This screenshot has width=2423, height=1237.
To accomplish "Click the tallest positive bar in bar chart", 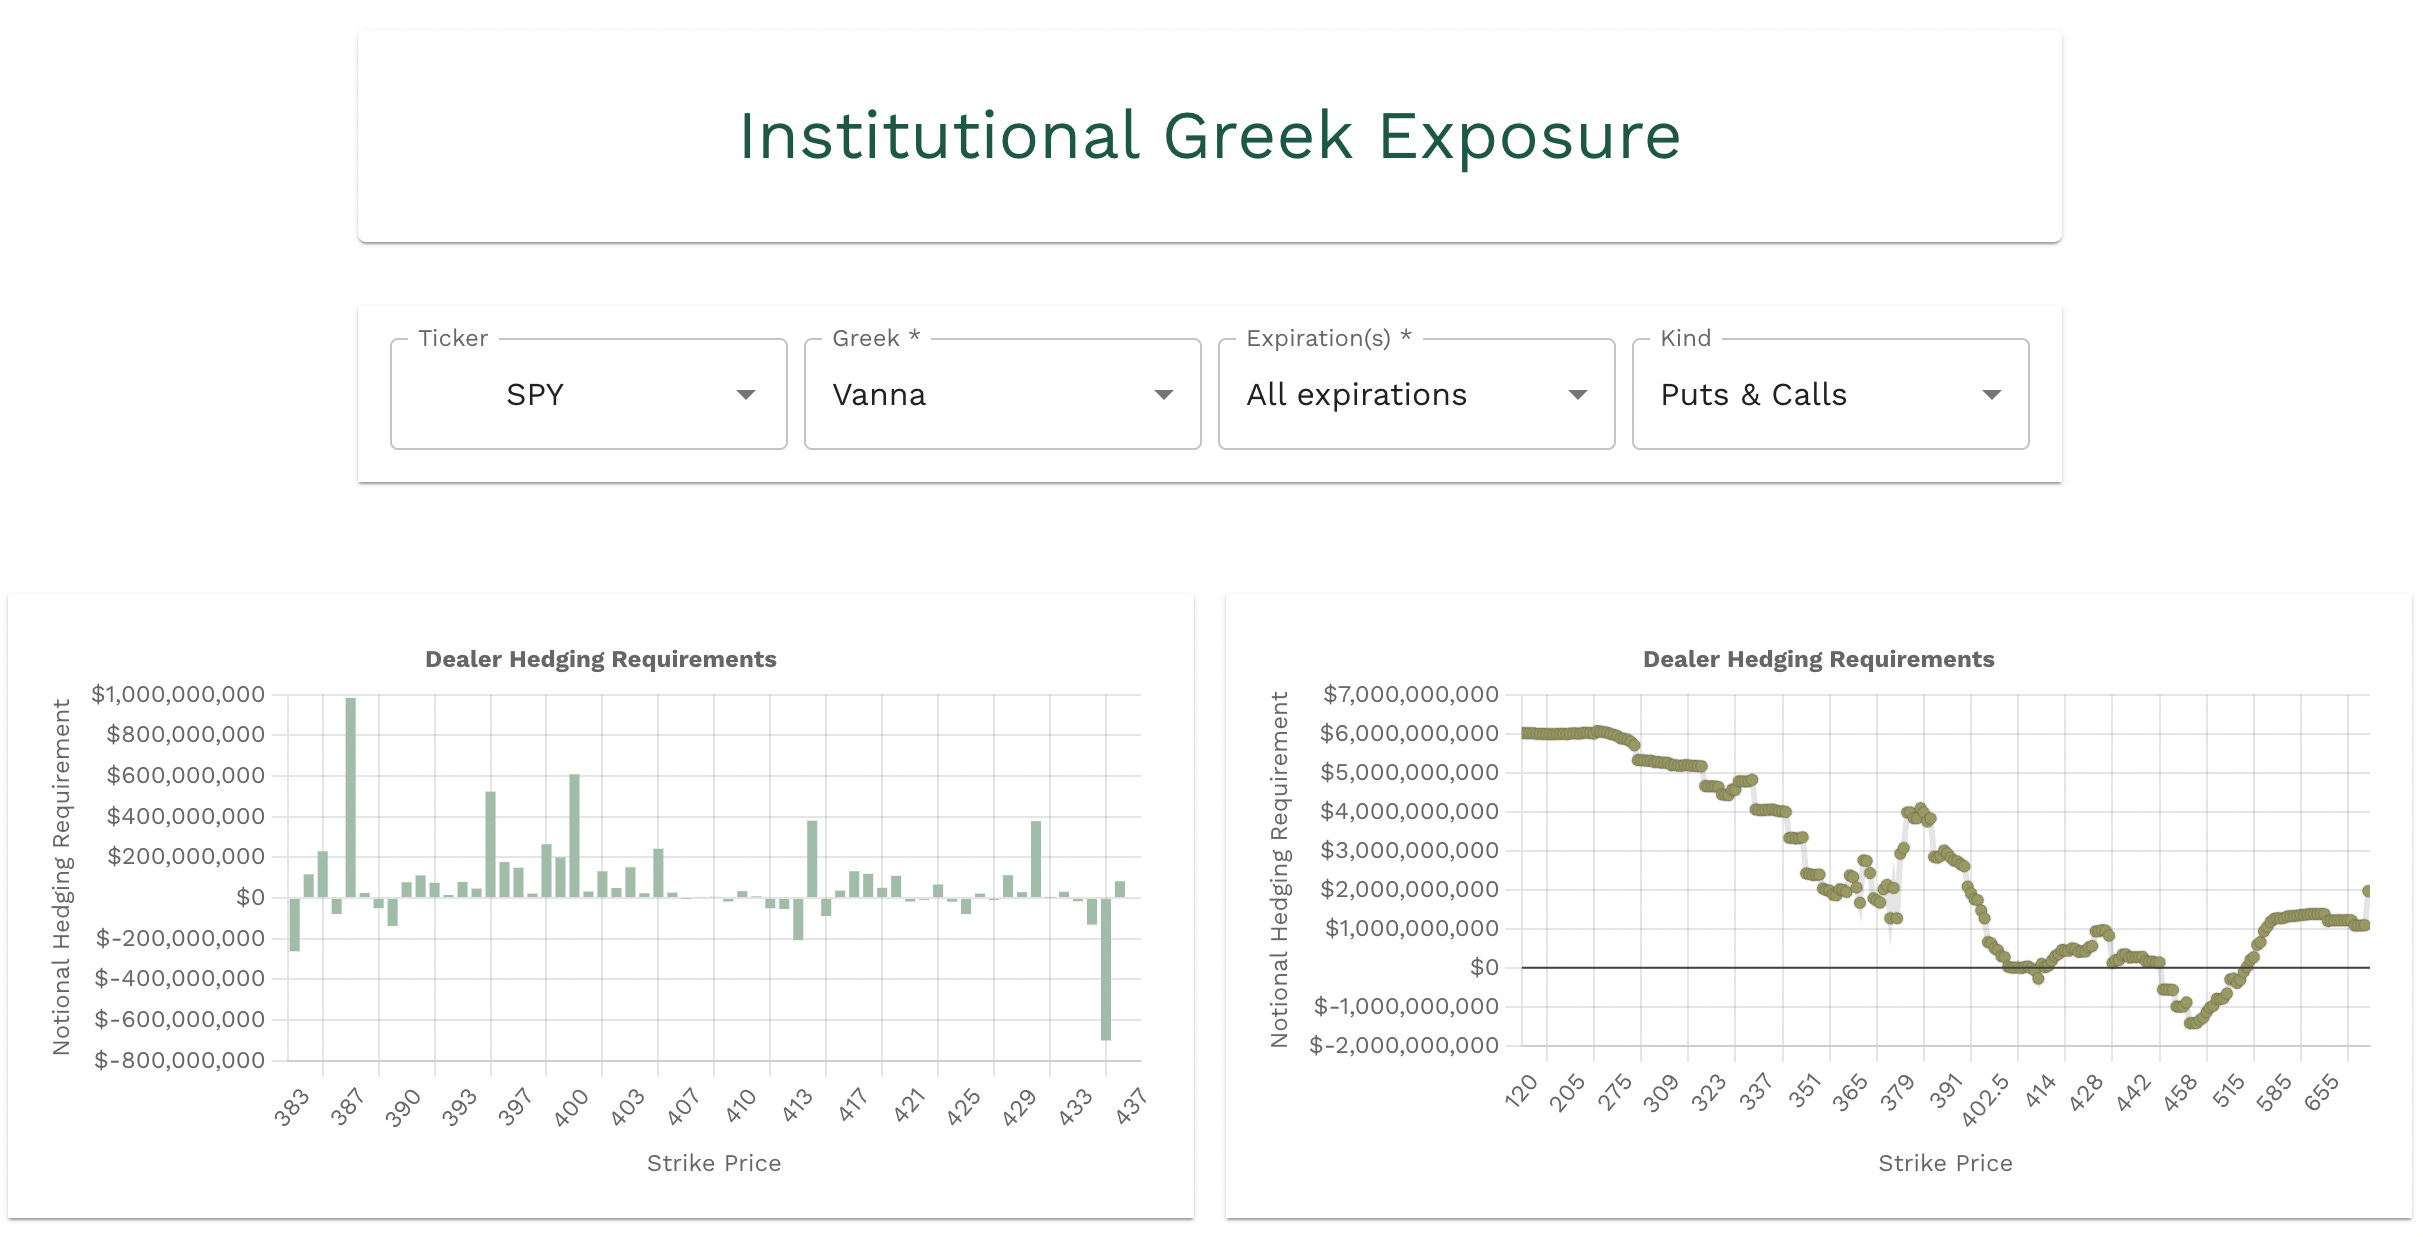I will click(350, 797).
